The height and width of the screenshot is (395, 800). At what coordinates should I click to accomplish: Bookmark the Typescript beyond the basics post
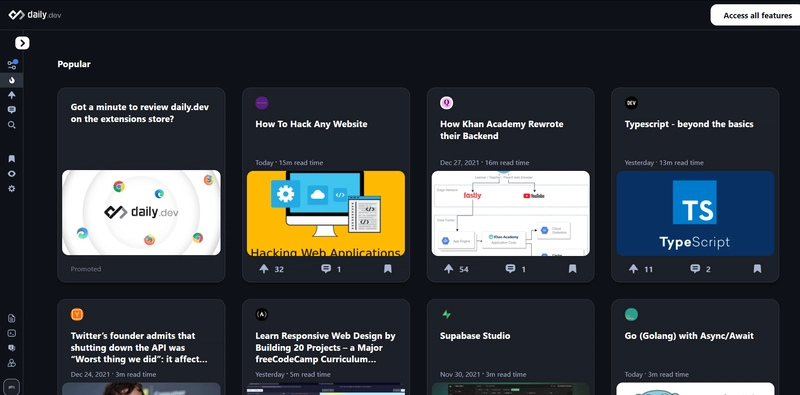[757, 269]
